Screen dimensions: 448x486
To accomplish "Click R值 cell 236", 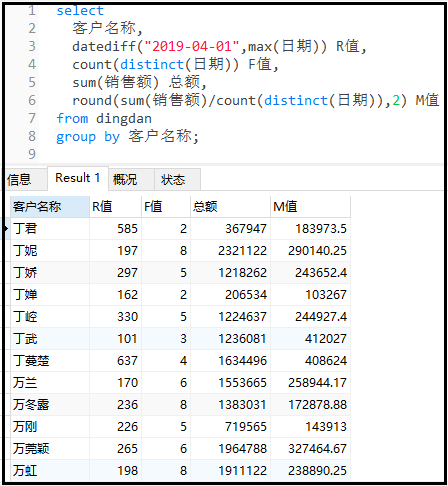I will click(x=115, y=405).
